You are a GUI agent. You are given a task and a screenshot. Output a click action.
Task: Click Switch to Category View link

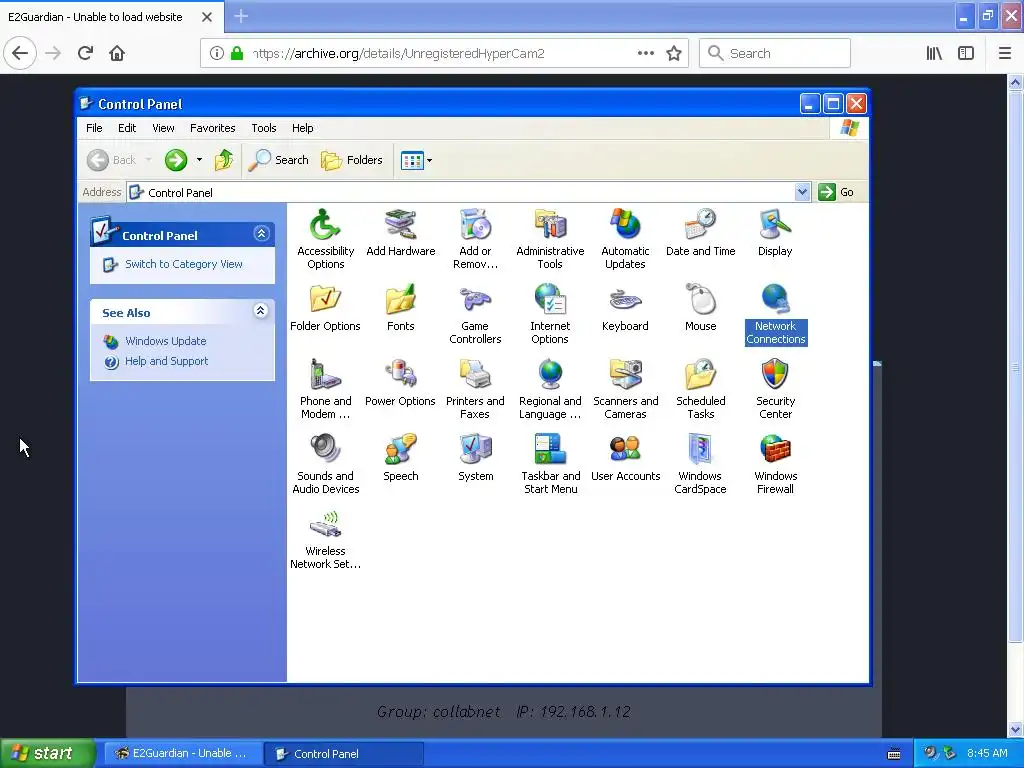coord(184,264)
